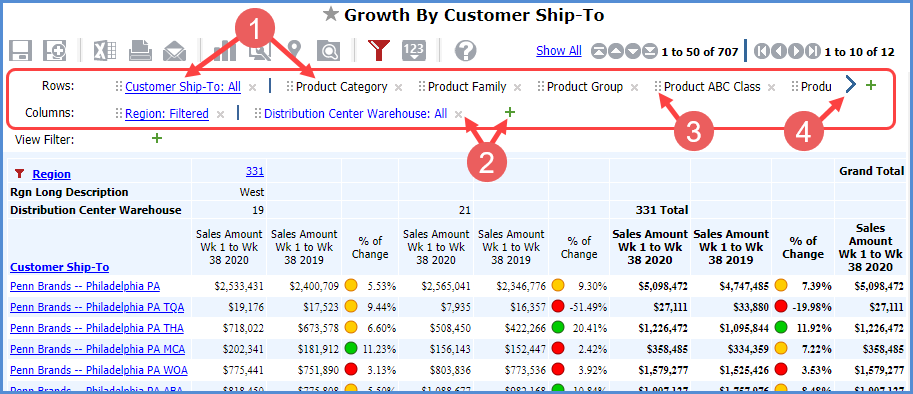Remove Product Category from Rows
Image resolution: width=913 pixels, height=394 pixels.
(x=398, y=87)
